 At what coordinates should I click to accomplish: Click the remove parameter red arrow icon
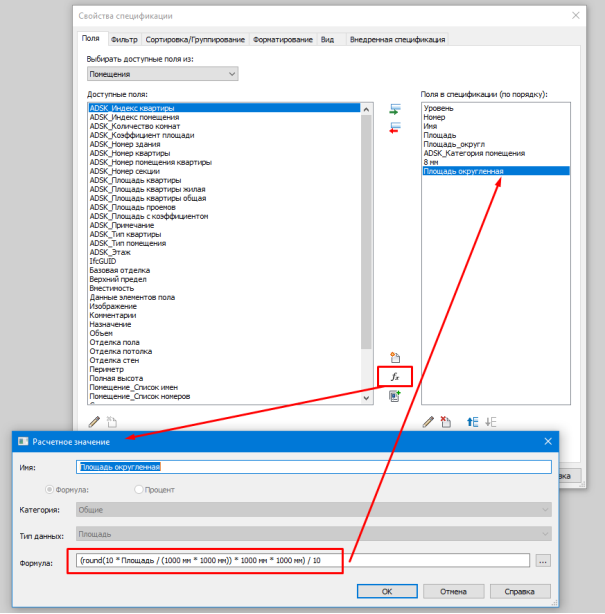point(395,128)
